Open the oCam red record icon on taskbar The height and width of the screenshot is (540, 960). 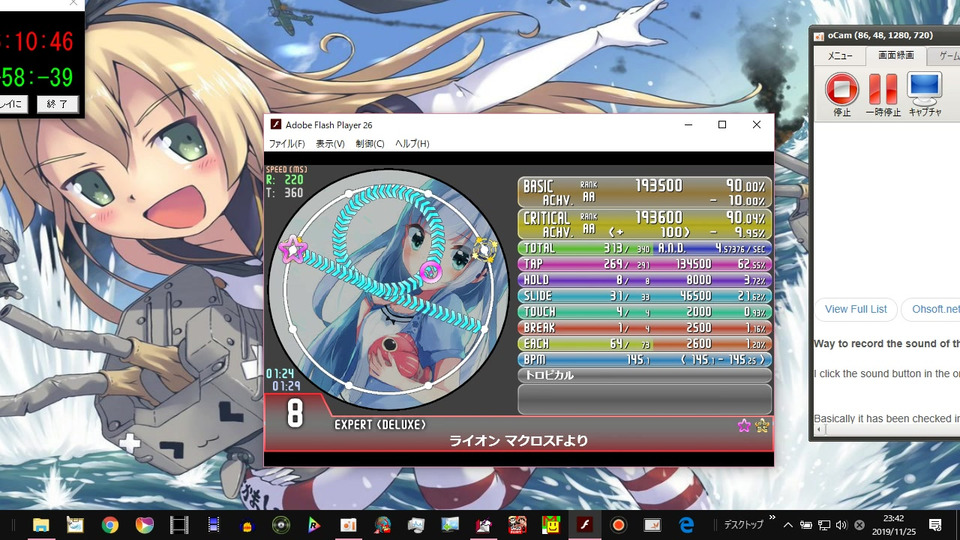(618, 525)
